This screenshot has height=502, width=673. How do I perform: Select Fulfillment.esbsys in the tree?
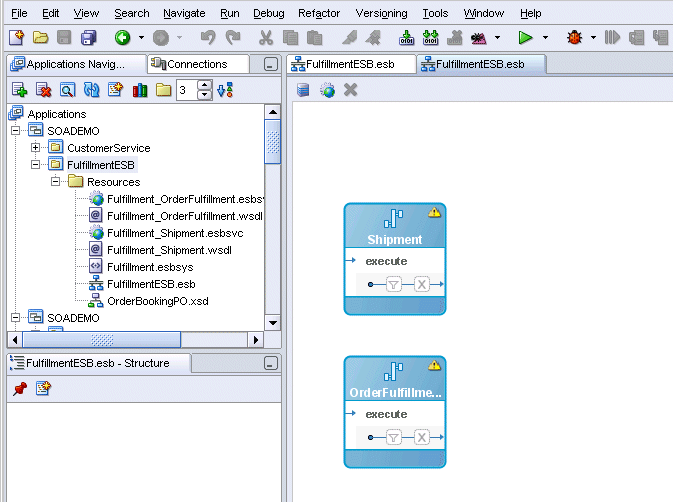coord(150,267)
